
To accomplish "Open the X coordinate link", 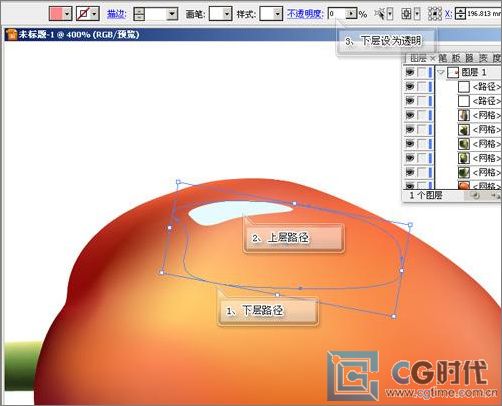I will [x=448, y=14].
